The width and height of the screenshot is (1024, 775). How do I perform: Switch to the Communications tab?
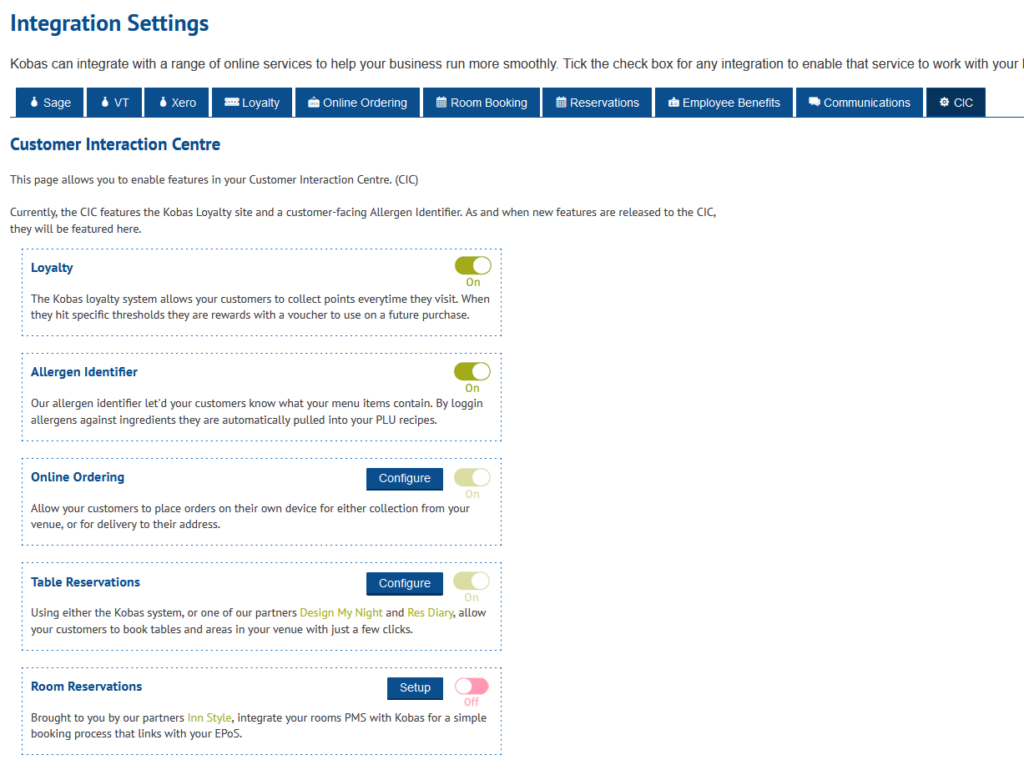pyautogui.click(x=859, y=103)
